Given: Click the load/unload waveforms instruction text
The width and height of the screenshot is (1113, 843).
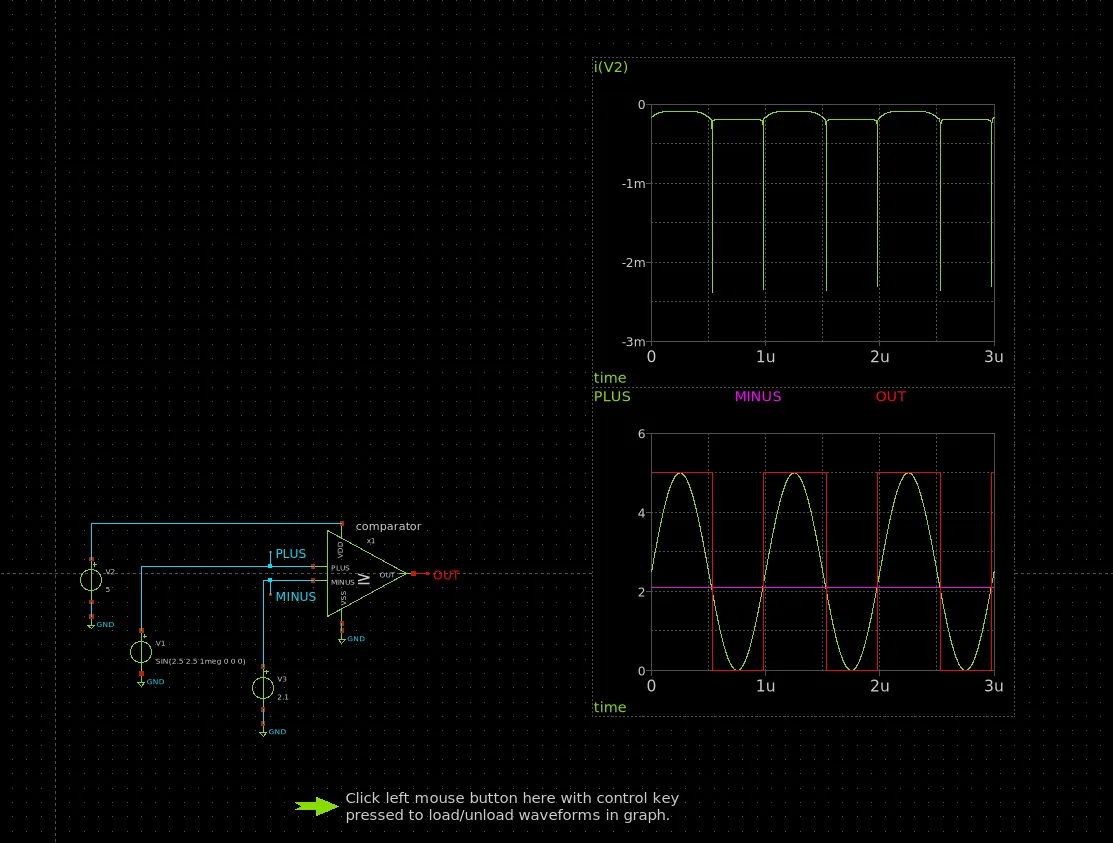Looking at the screenshot, I should (511, 807).
